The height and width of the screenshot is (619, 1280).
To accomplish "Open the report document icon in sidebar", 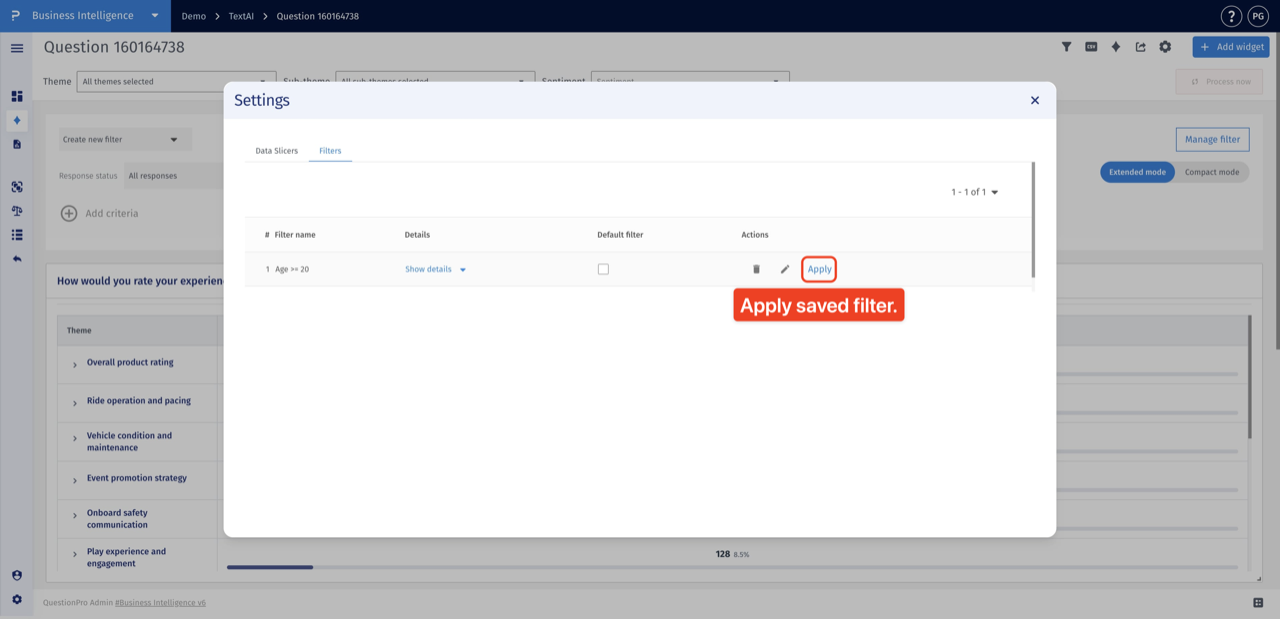I will click(x=17, y=144).
